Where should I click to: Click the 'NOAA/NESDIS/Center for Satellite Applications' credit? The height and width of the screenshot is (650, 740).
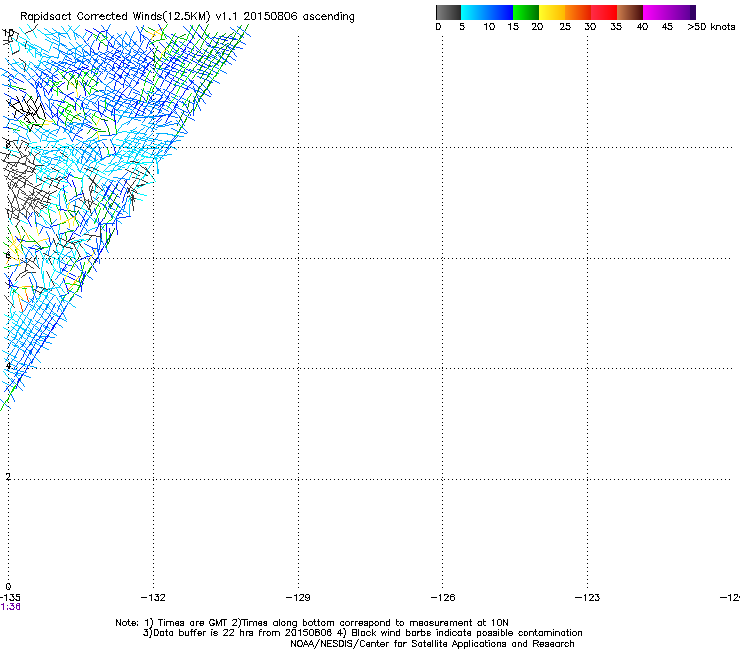(400, 644)
